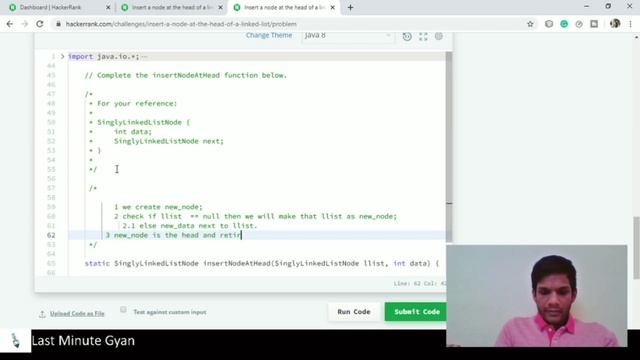Click the webcam video overlay
640x360 pixels.
pyautogui.click(x=537, y=296)
